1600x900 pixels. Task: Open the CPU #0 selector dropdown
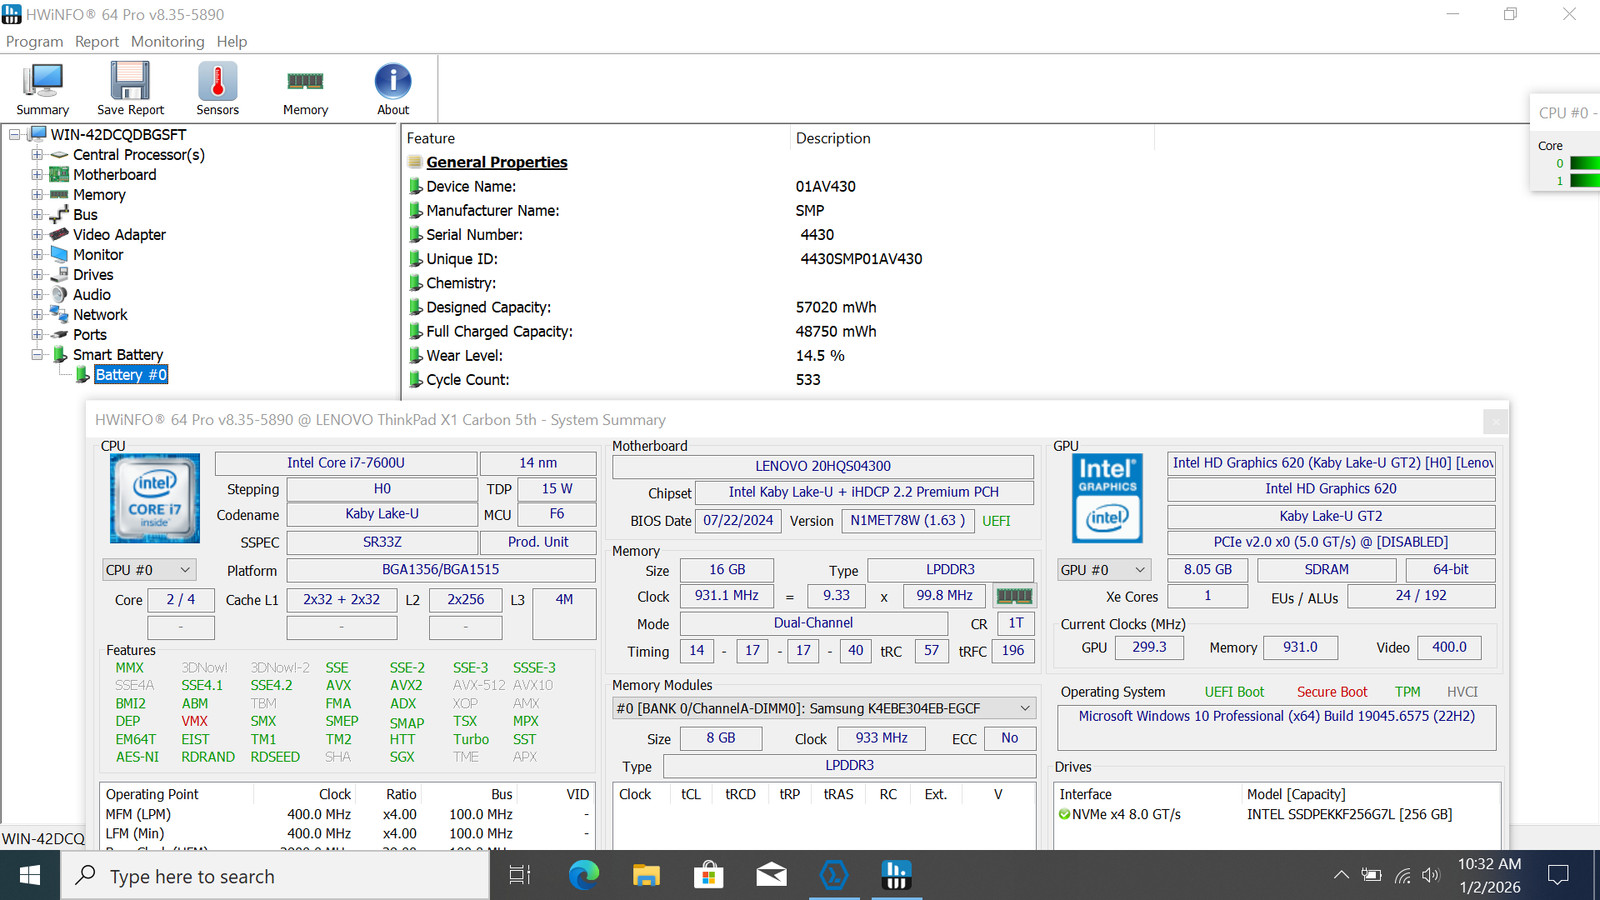click(x=149, y=570)
